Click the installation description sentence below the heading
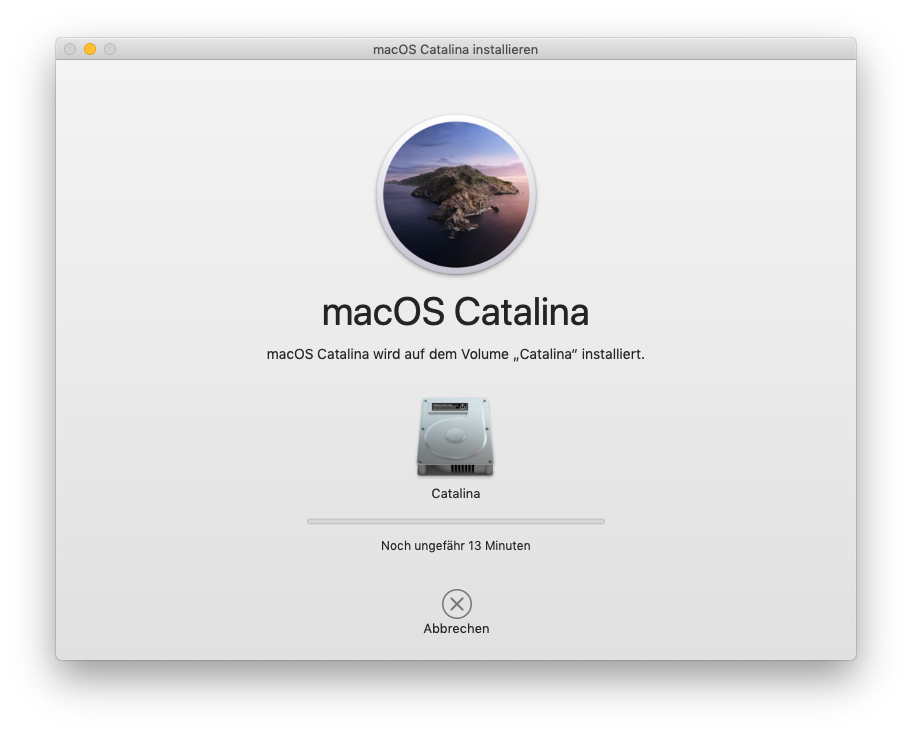This screenshot has width=912, height=734. [x=456, y=353]
